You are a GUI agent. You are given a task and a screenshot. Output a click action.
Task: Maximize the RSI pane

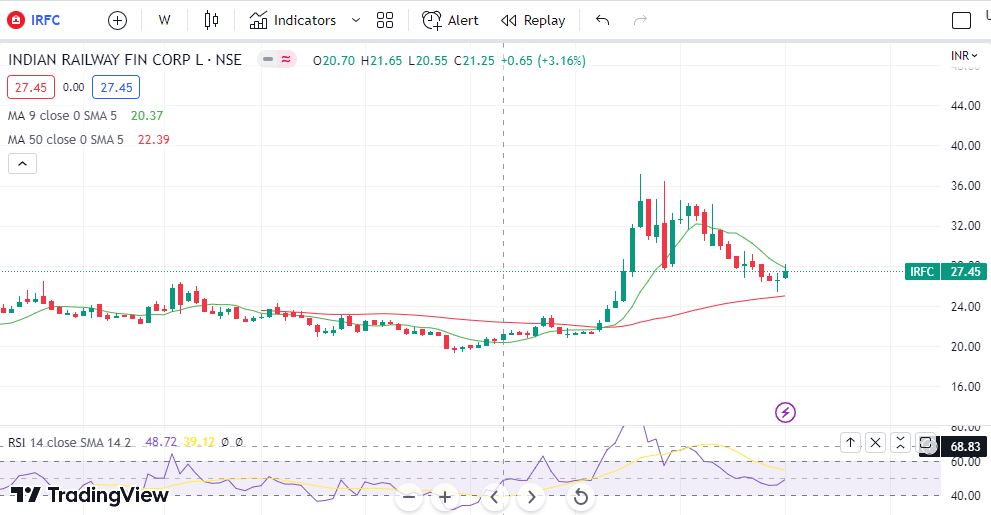[925, 443]
